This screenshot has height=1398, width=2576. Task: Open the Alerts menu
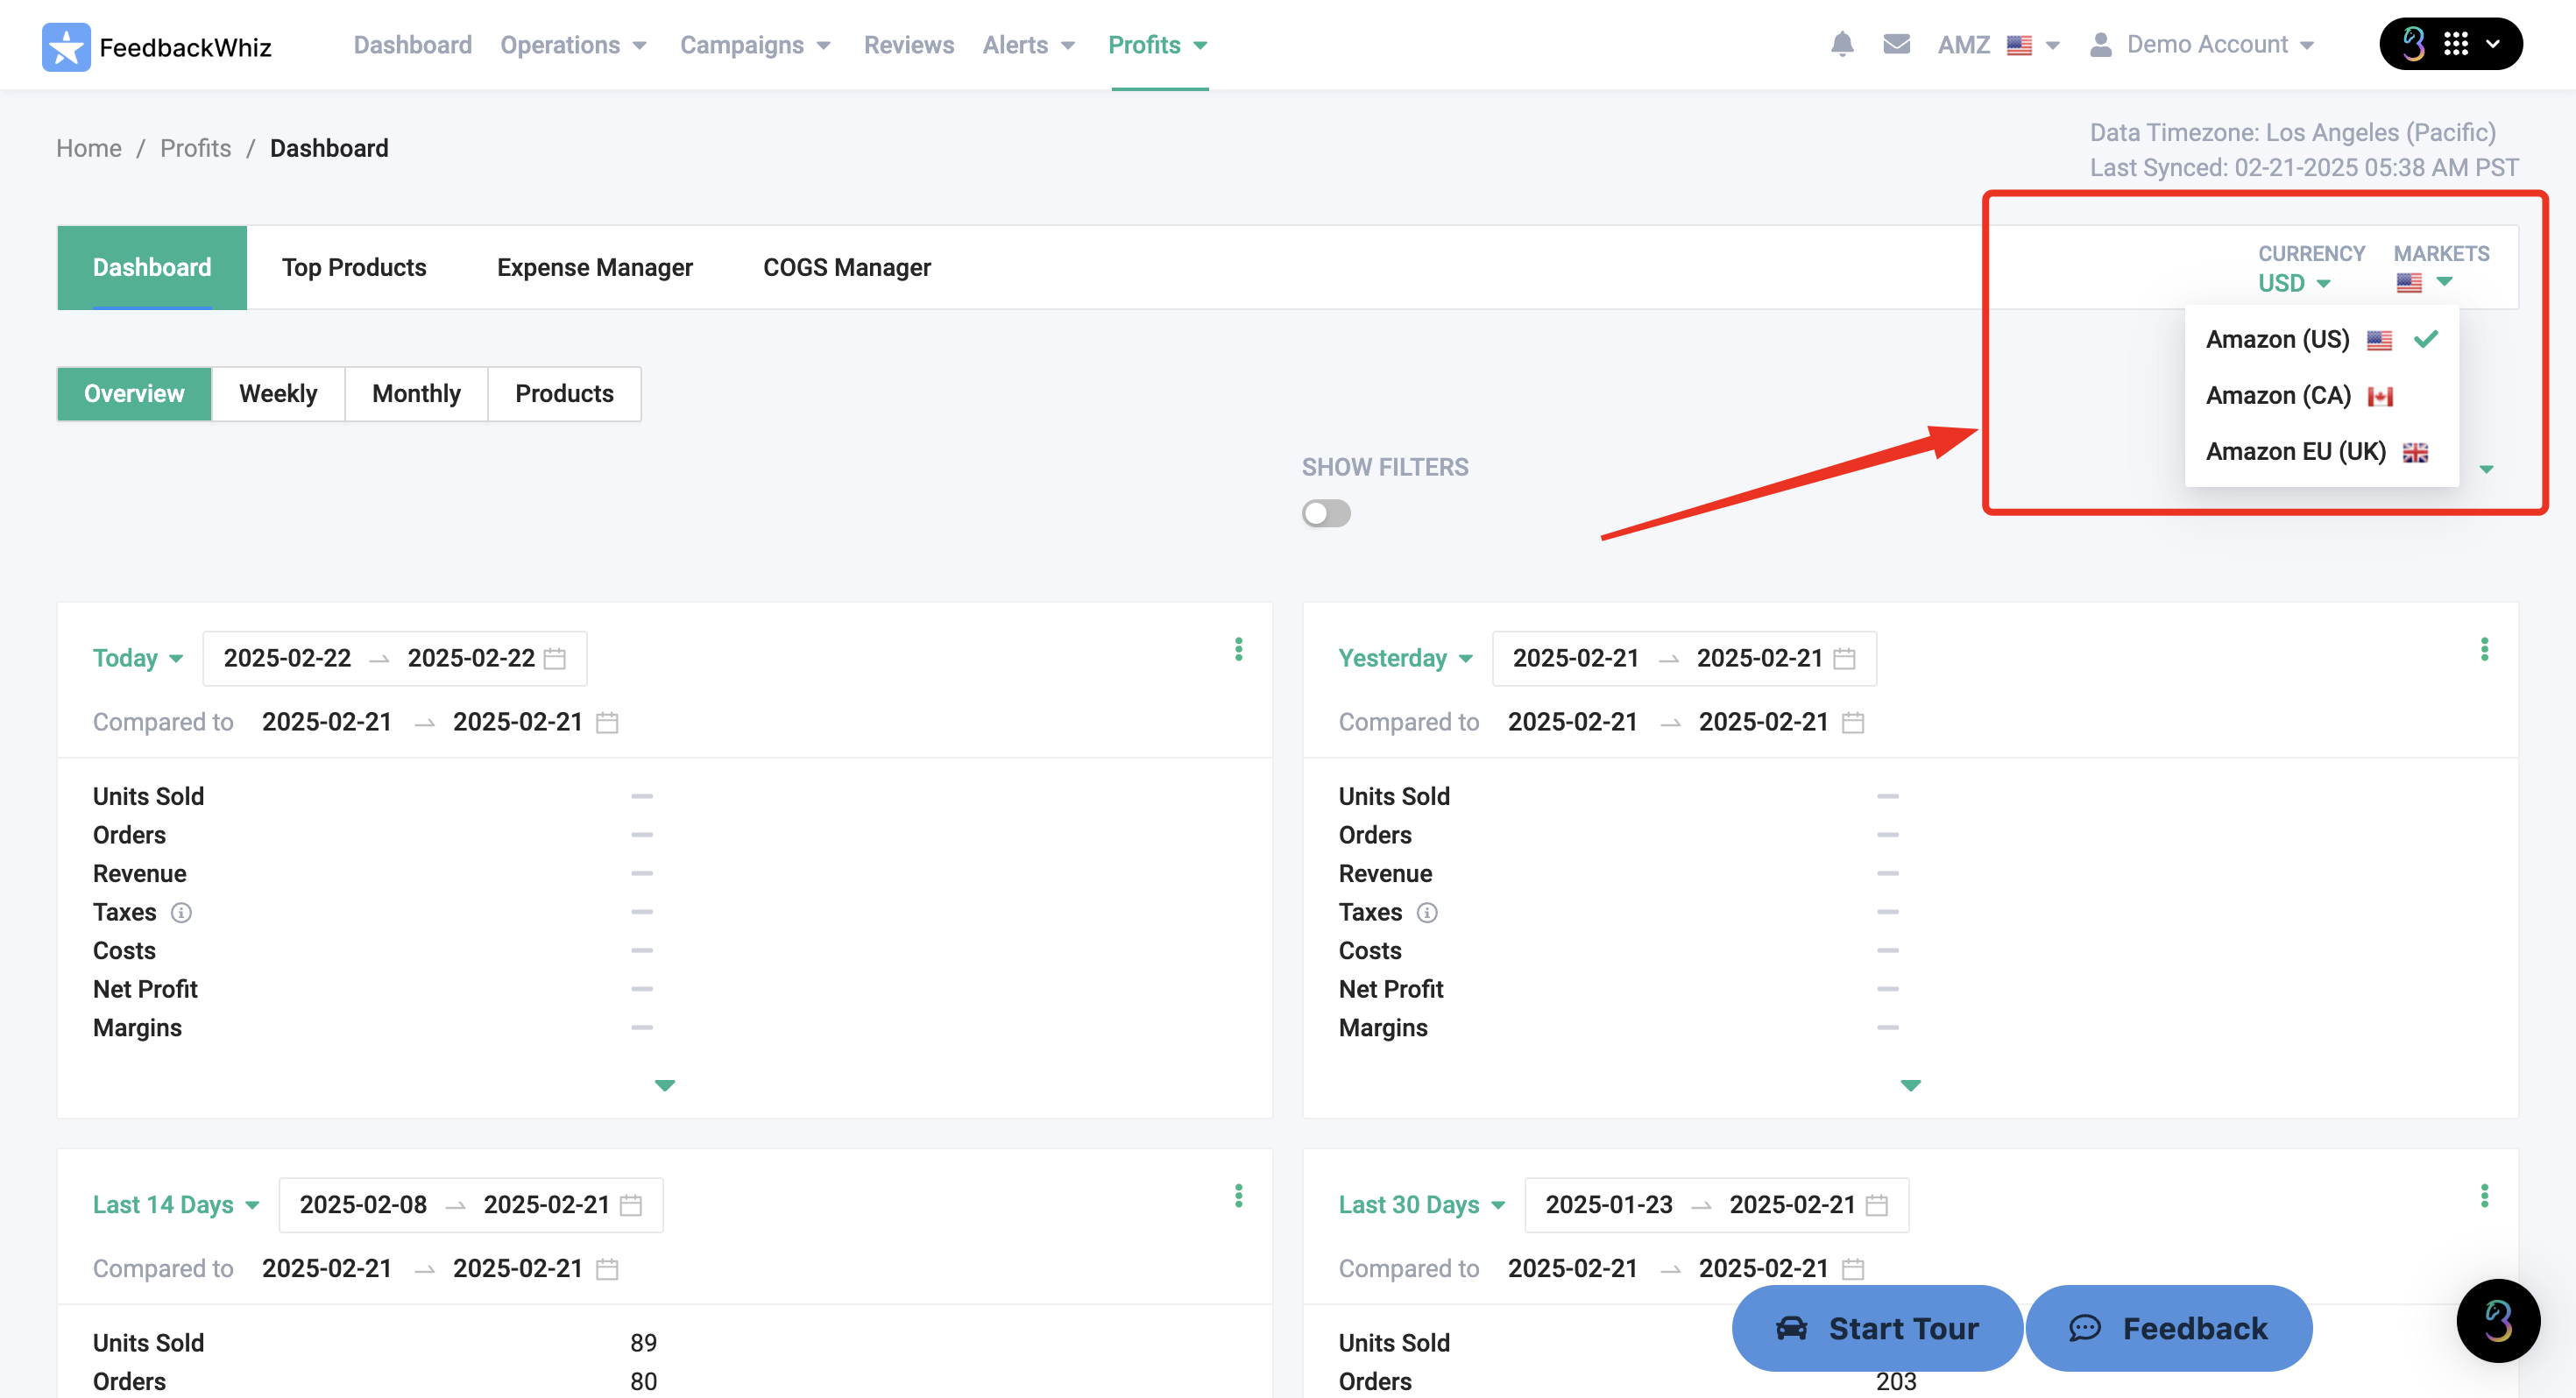click(x=1029, y=45)
